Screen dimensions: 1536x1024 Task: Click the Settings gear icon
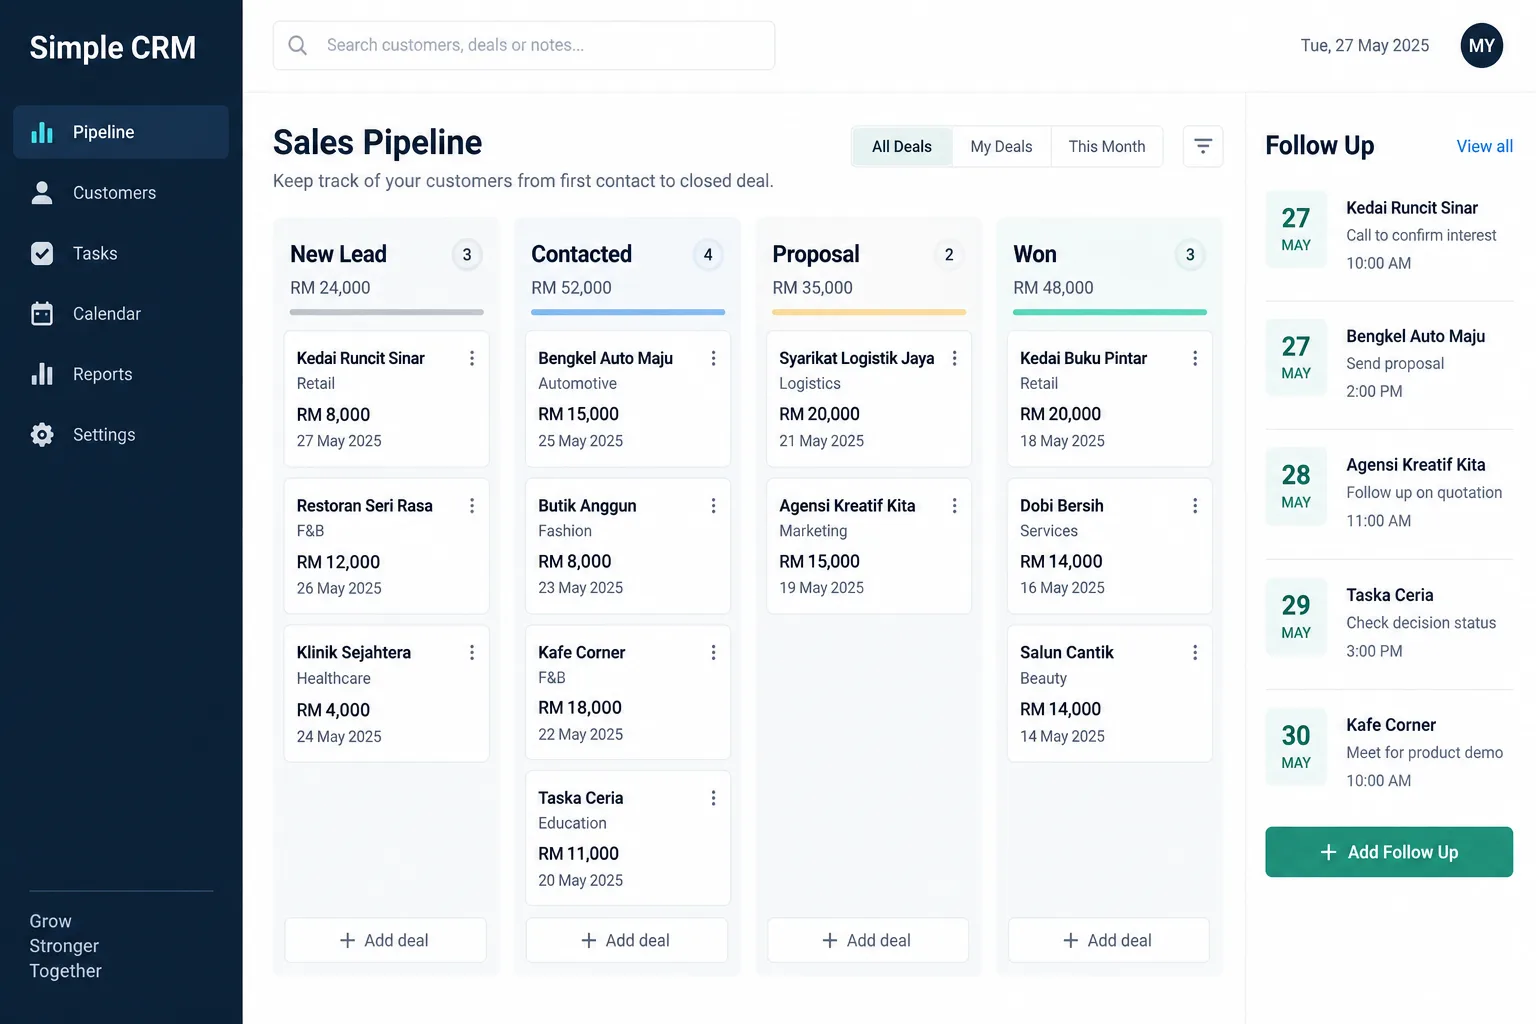[42, 435]
